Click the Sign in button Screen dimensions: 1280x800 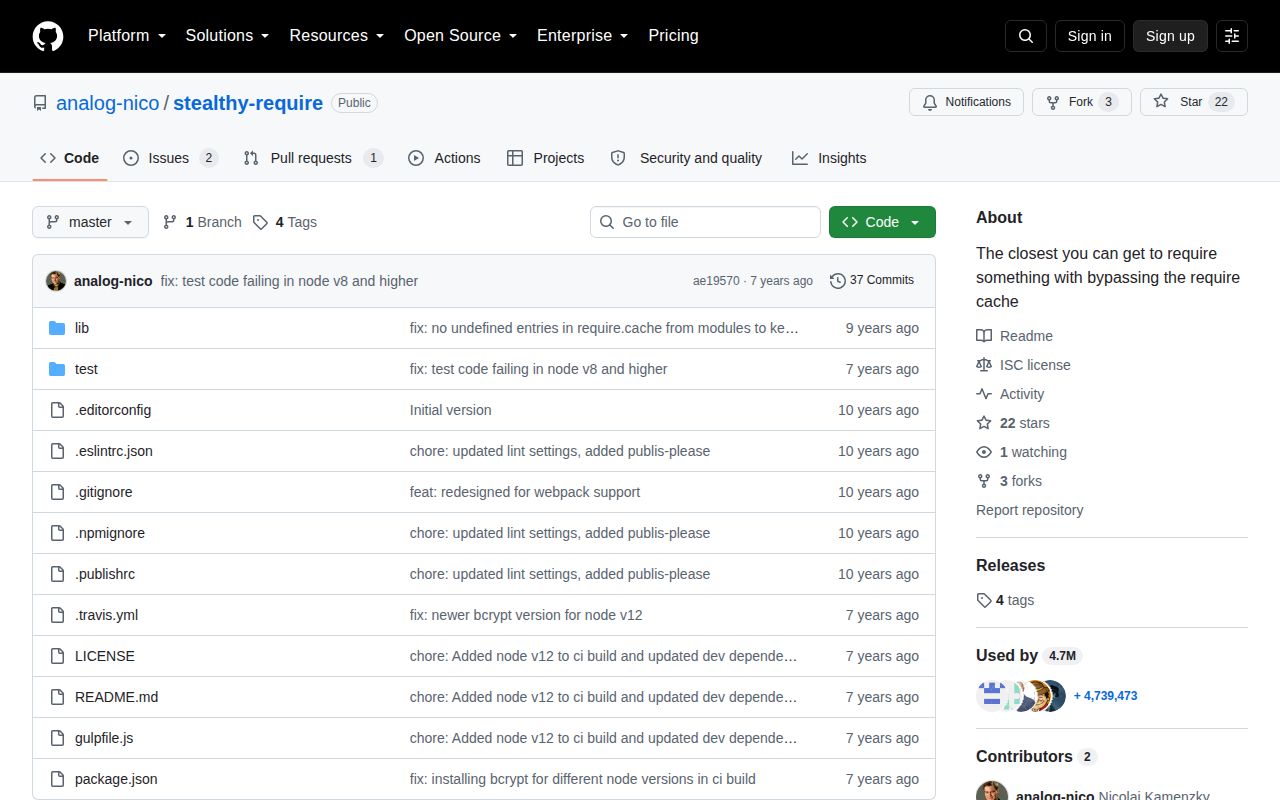tap(1089, 36)
